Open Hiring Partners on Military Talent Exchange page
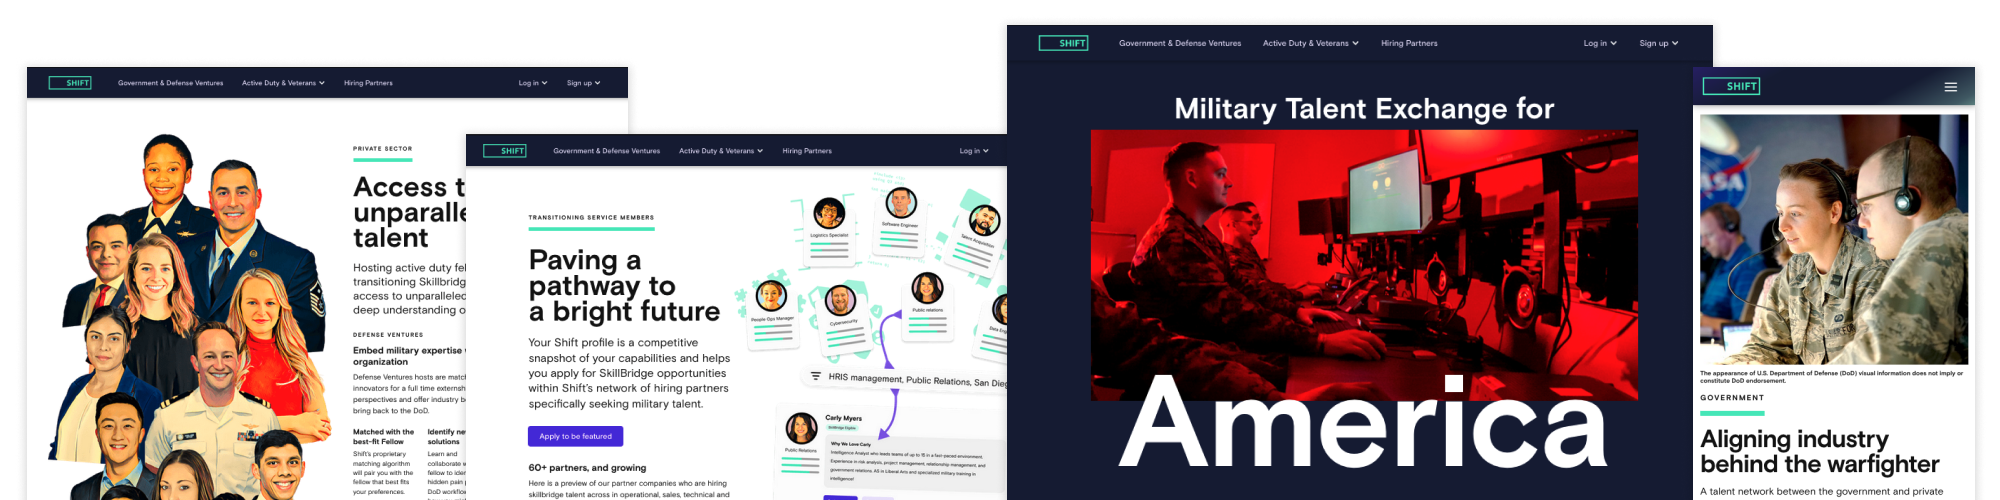Image resolution: width=2000 pixels, height=500 pixels. point(1409,43)
